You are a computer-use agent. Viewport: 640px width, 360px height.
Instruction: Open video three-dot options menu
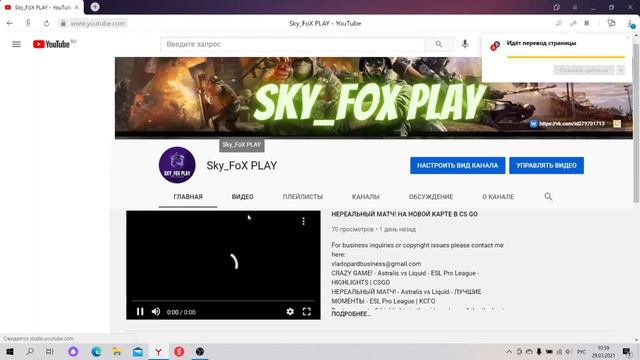coord(303,221)
